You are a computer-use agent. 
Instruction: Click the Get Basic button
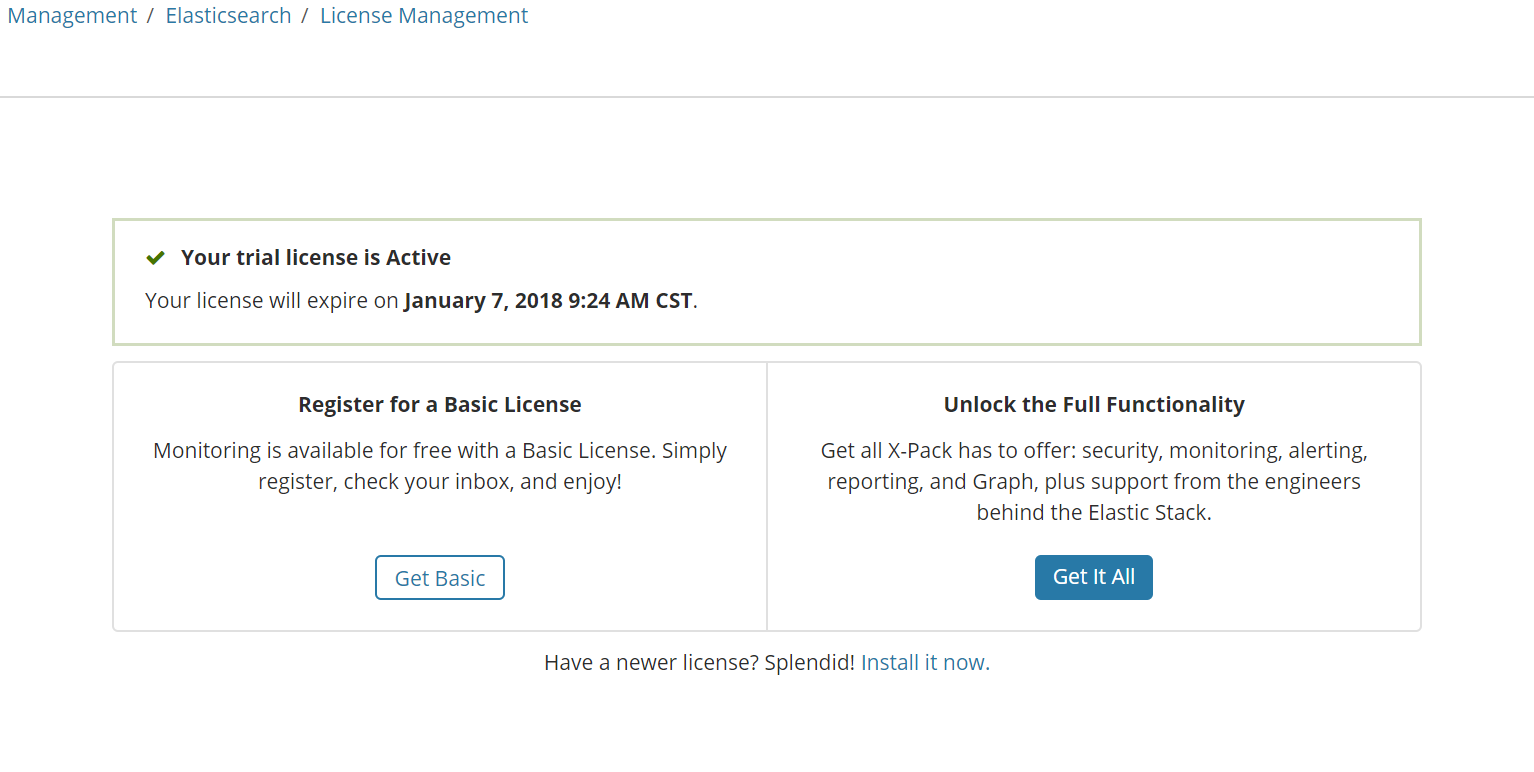[440, 578]
